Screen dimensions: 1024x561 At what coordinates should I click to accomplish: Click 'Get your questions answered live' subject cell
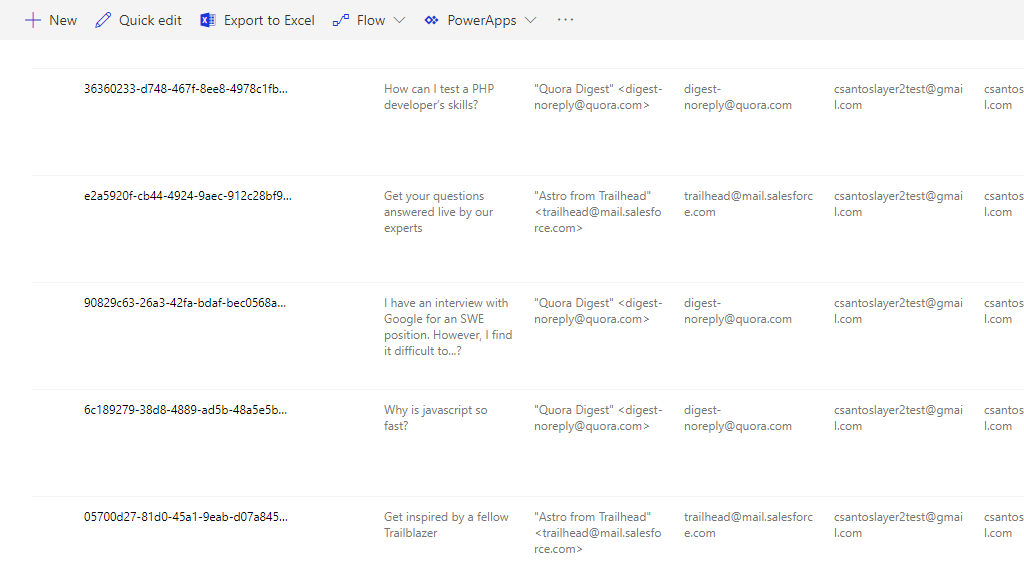pyautogui.click(x=438, y=212)
